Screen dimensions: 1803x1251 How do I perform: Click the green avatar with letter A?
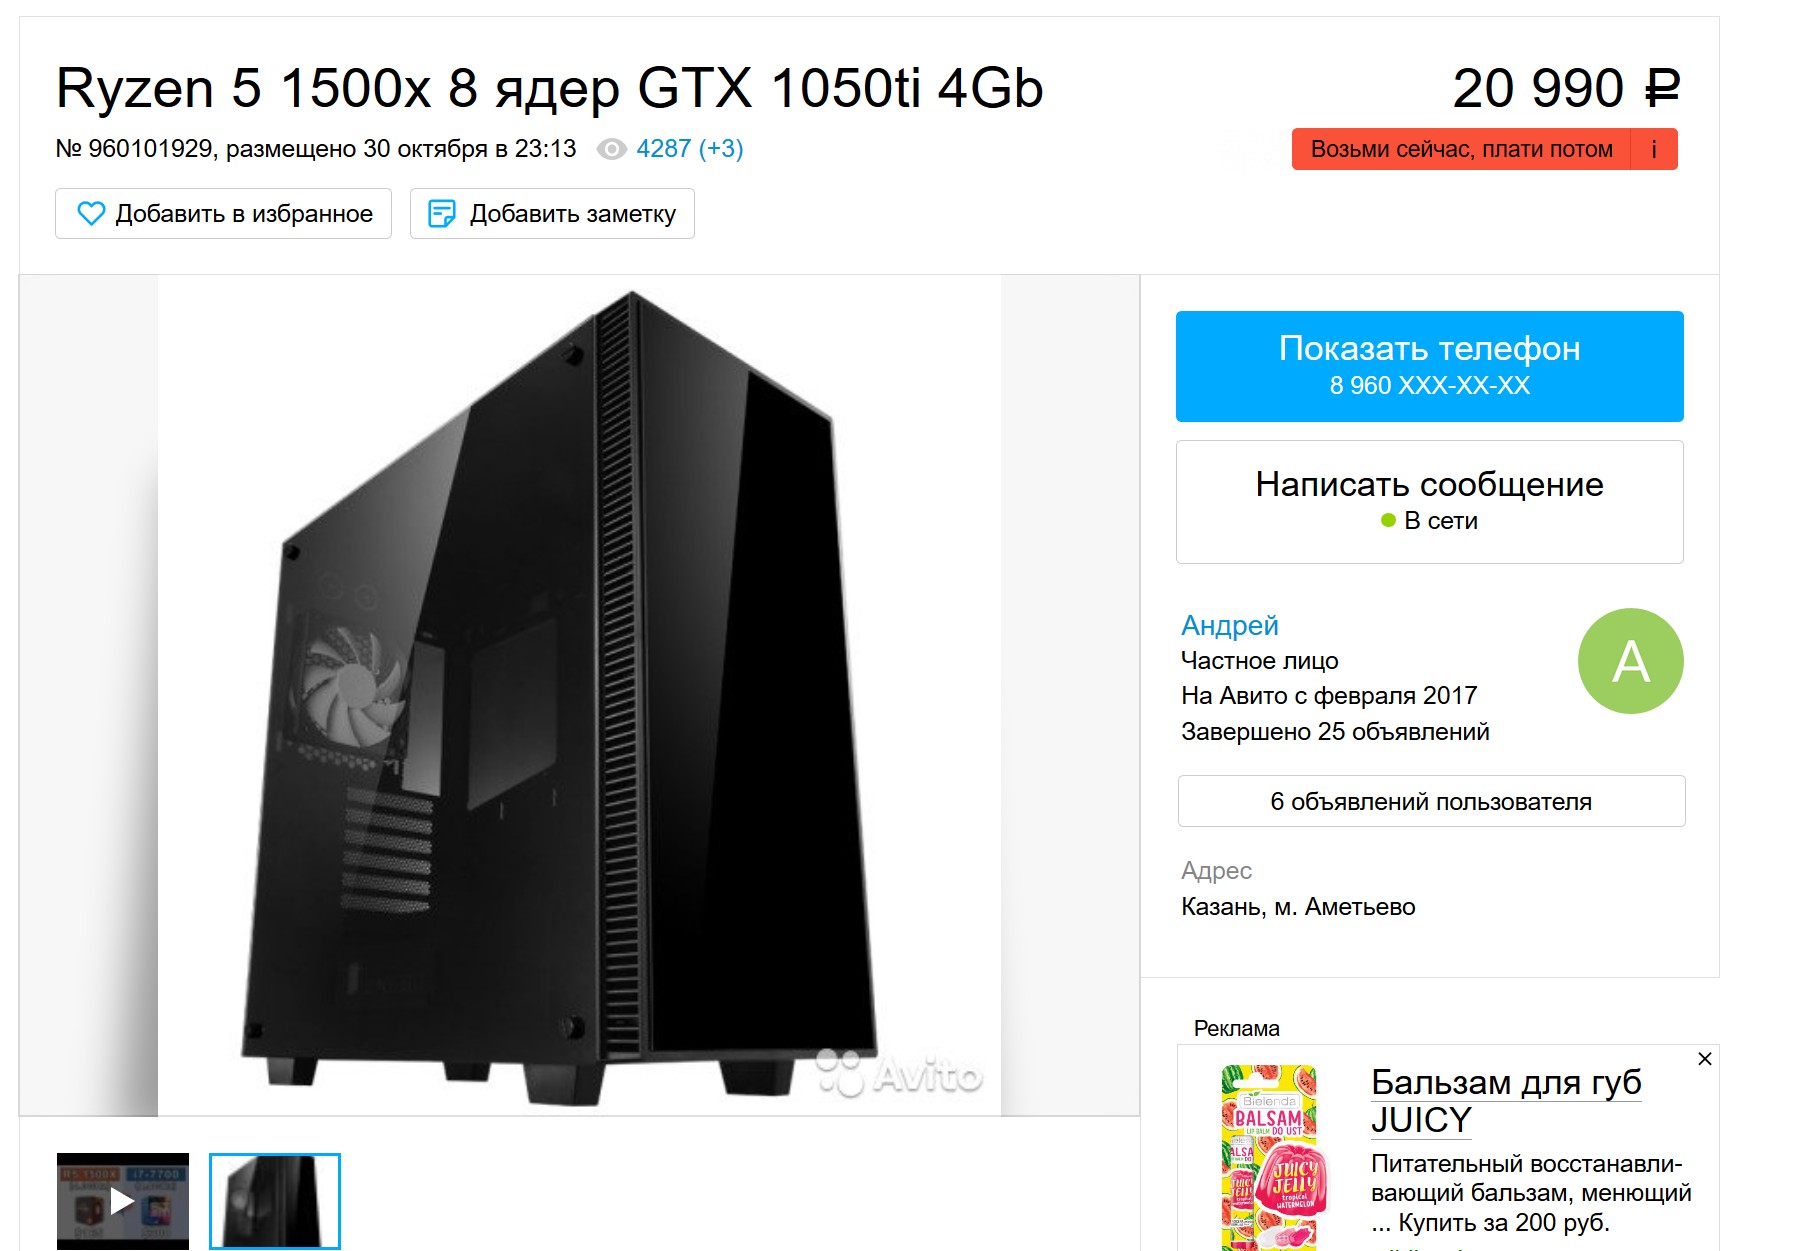pos(1630,661)
